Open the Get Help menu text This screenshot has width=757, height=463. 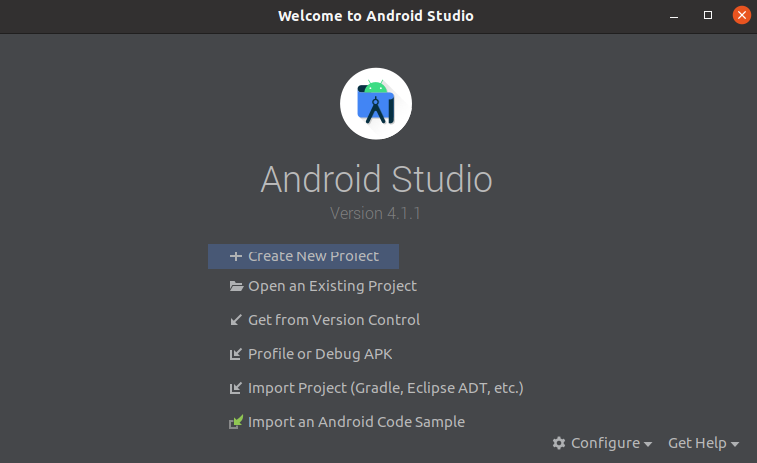697,443
